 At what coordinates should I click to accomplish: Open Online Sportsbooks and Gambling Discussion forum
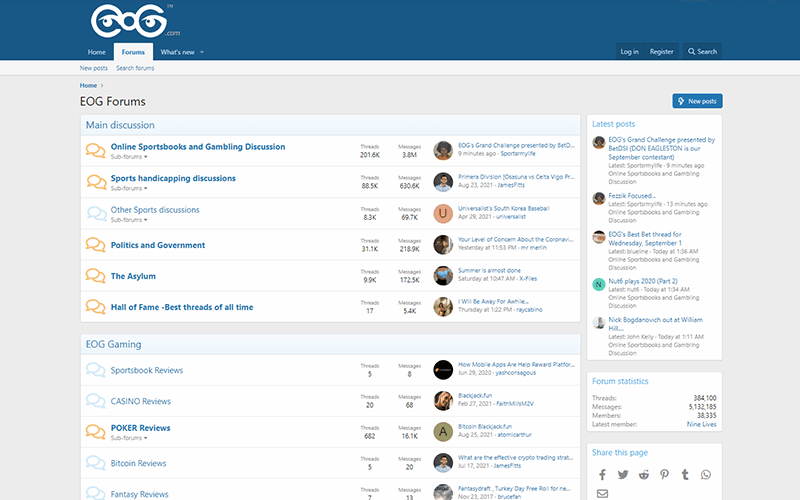tap(198, 146)
